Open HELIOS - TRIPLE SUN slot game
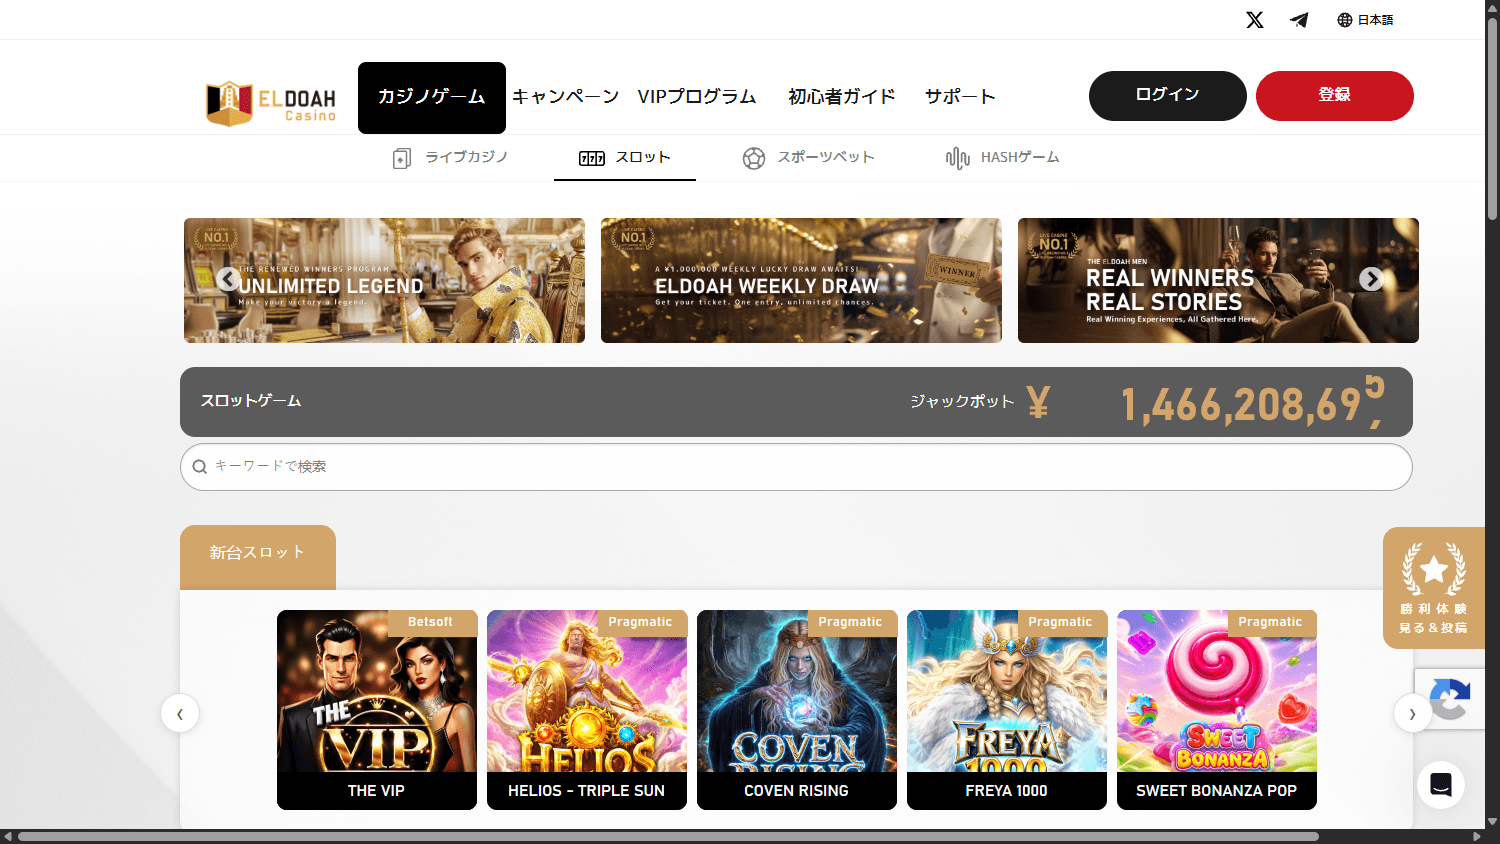The height and width of the screenshot is (844, 1500). coord(587,710)
